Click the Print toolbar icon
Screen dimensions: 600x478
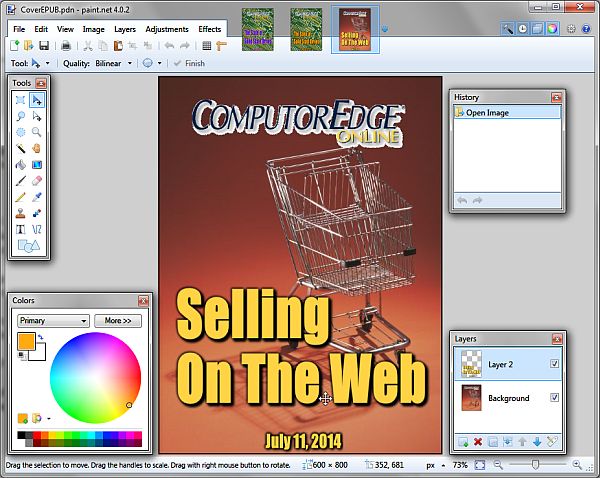pos(66,46)
